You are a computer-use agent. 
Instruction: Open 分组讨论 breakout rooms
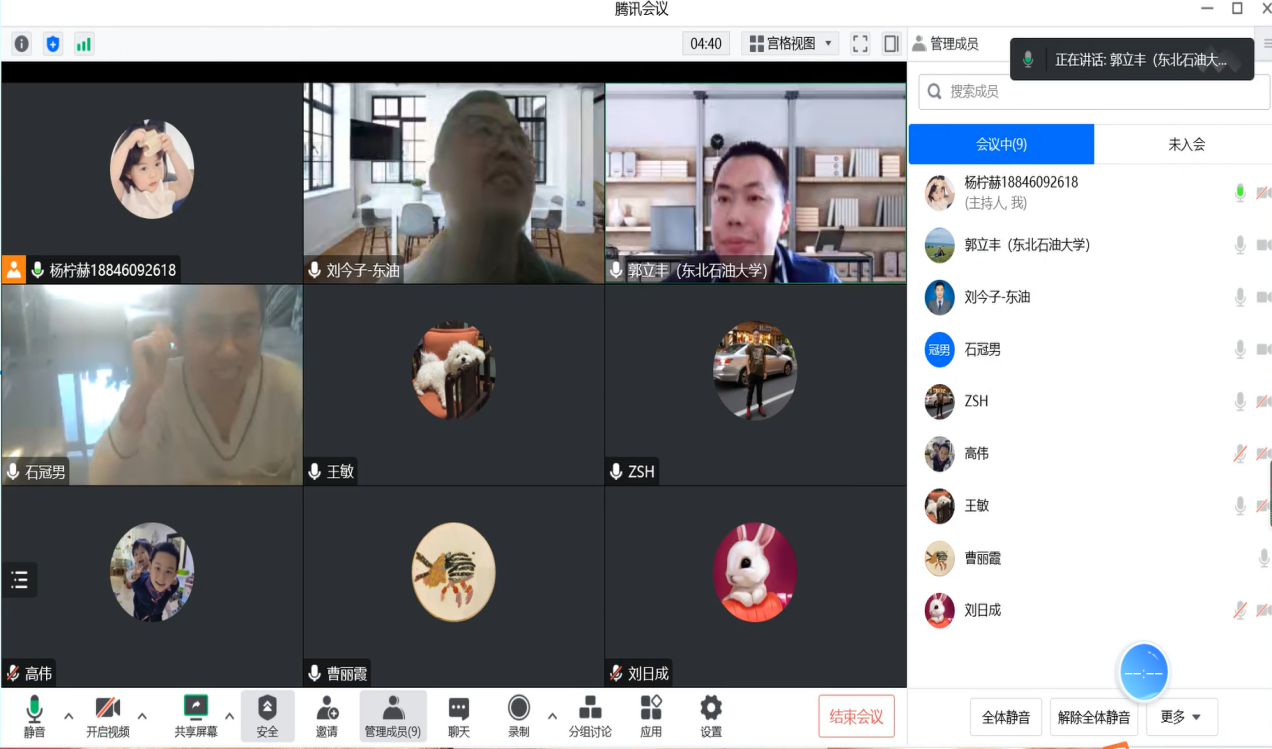click(x=590, y=709)
